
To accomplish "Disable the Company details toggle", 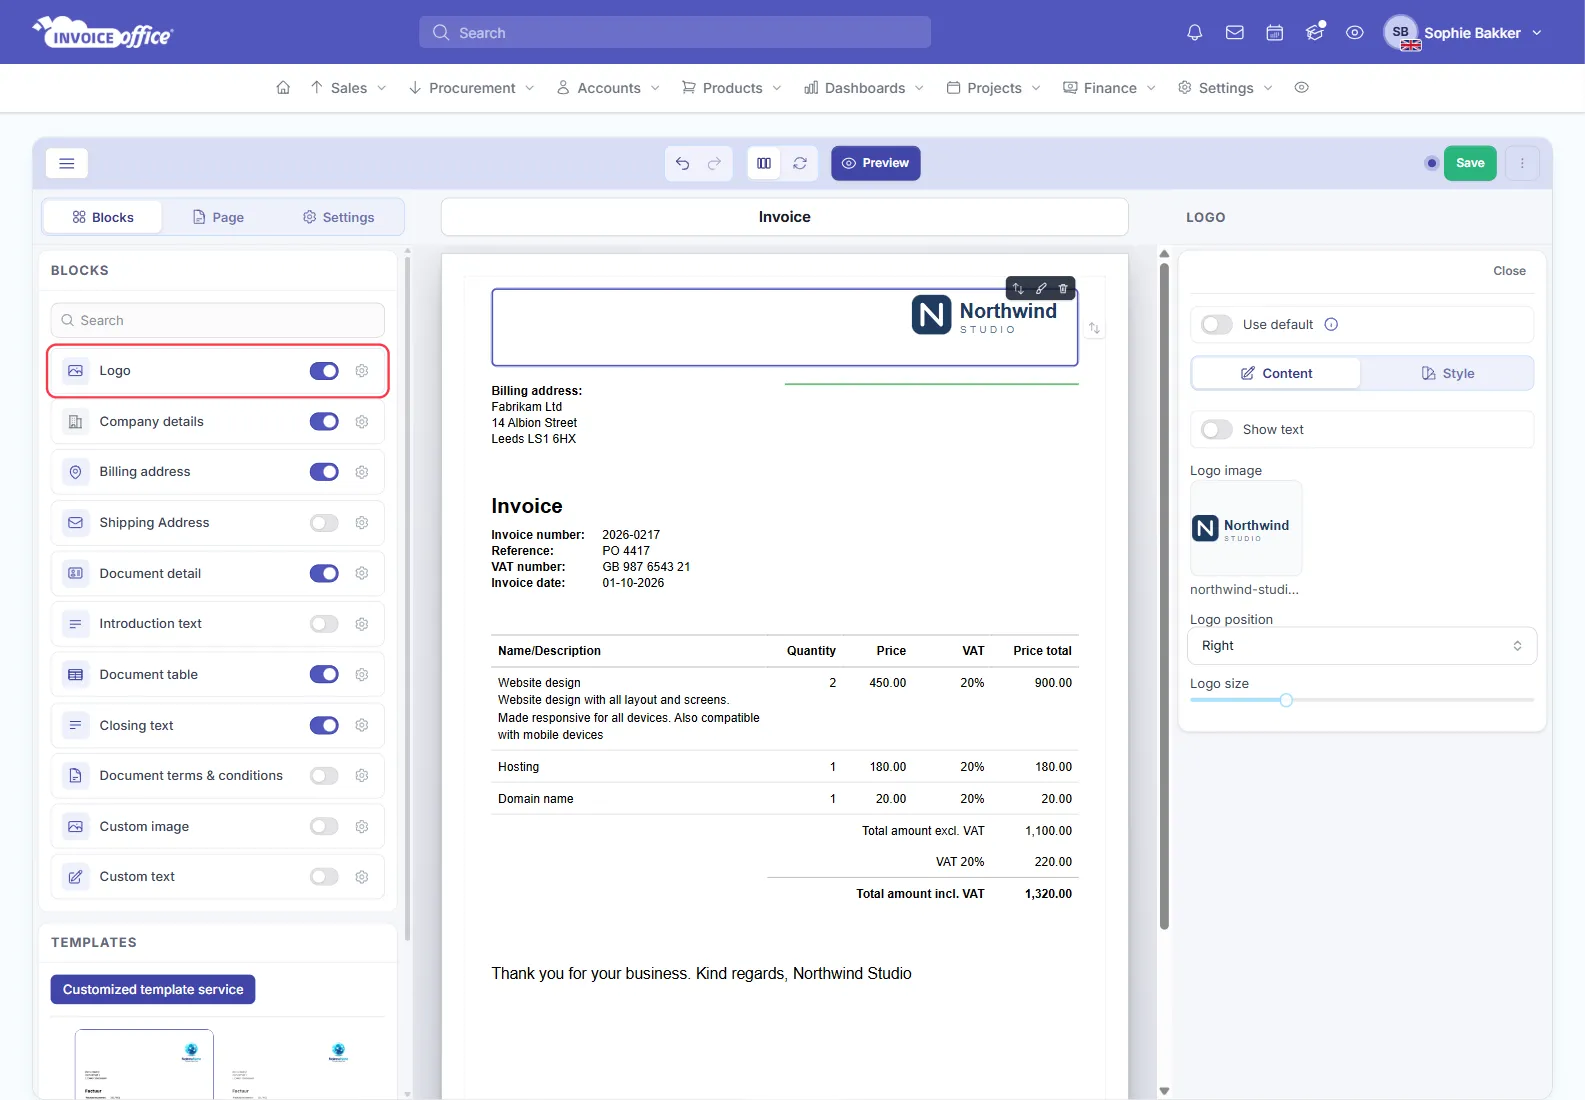I will pyautogui.click(x=324, y=422).
